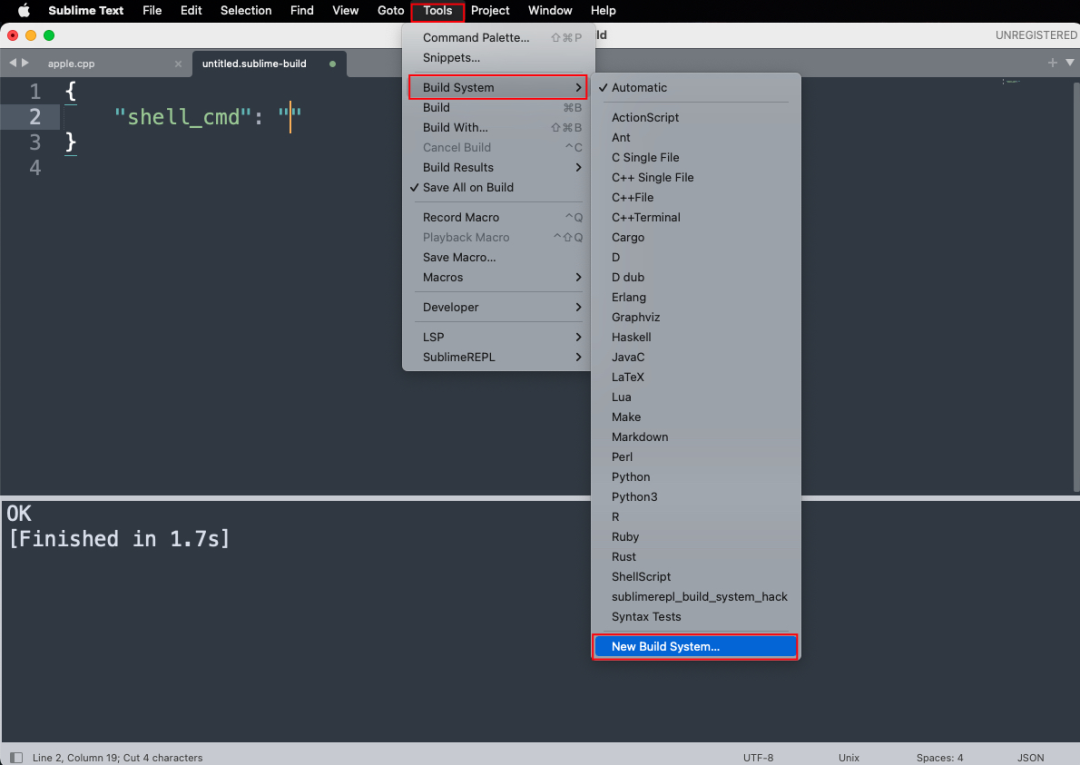1080x765 pixels.
Task: Select C++File build system
Action: point(696,197)
